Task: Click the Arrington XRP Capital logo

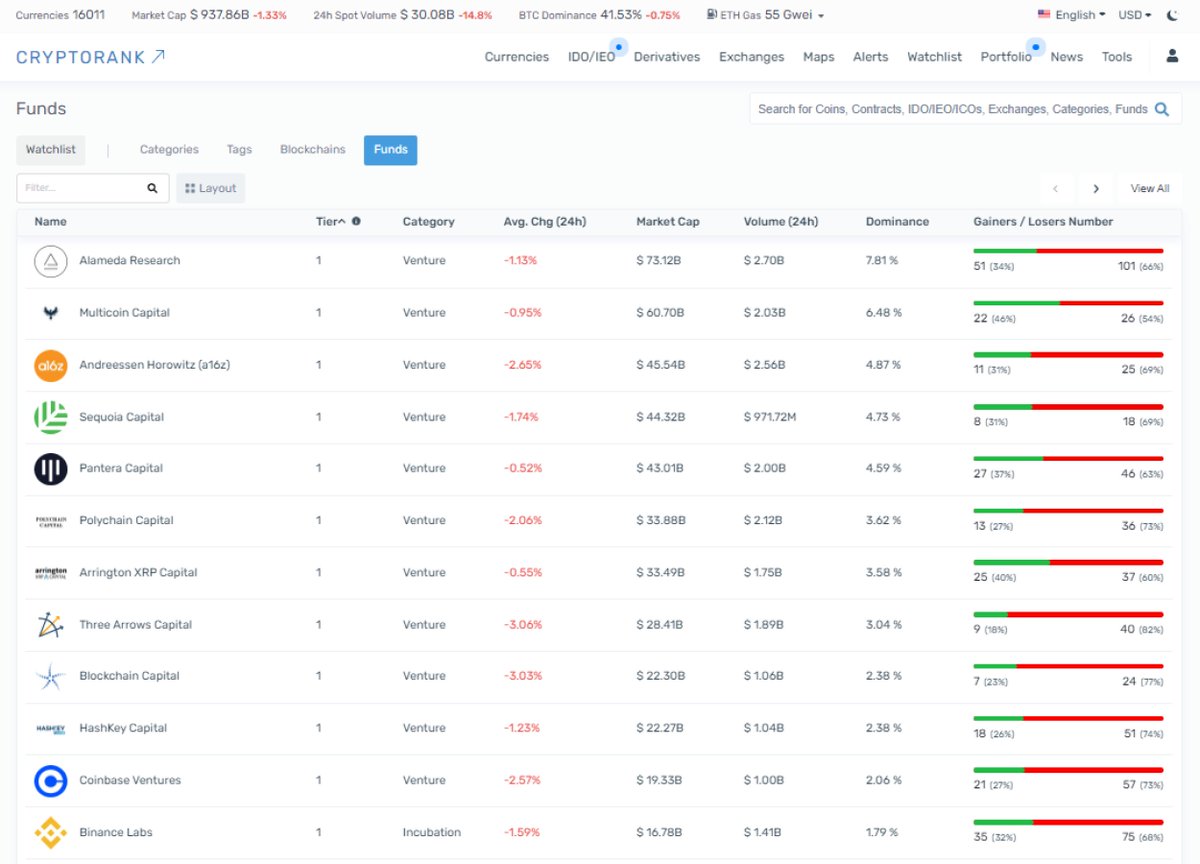Action: (x=50, y=573)
